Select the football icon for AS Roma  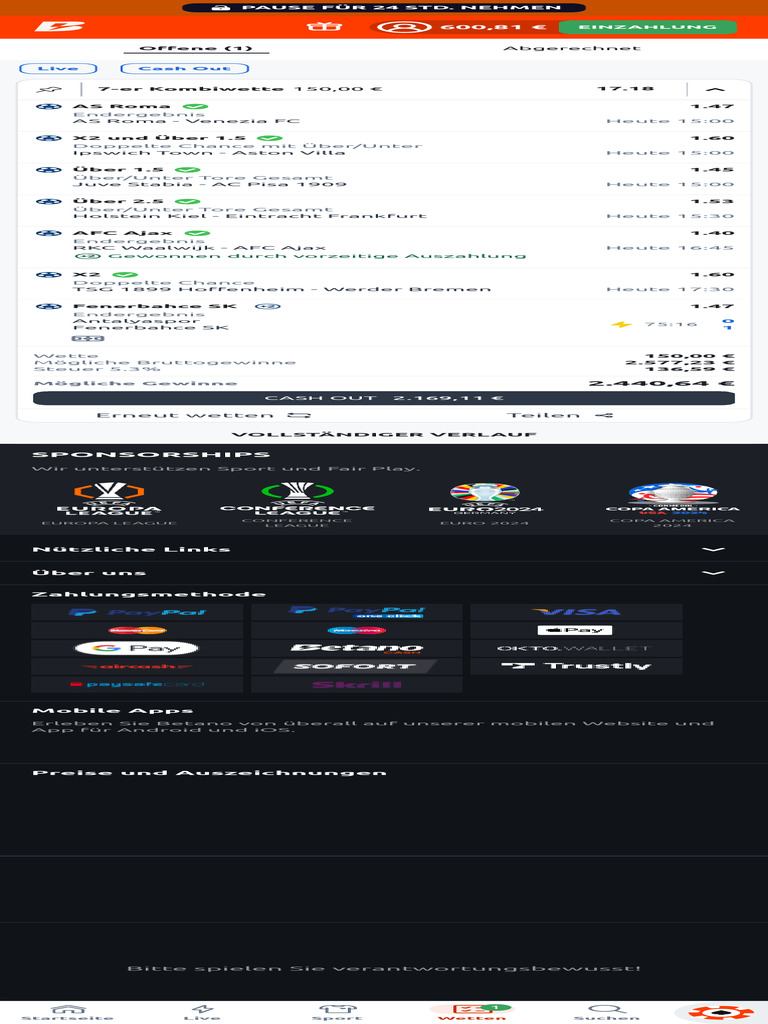pyautogui.click(x=48, y=106)
